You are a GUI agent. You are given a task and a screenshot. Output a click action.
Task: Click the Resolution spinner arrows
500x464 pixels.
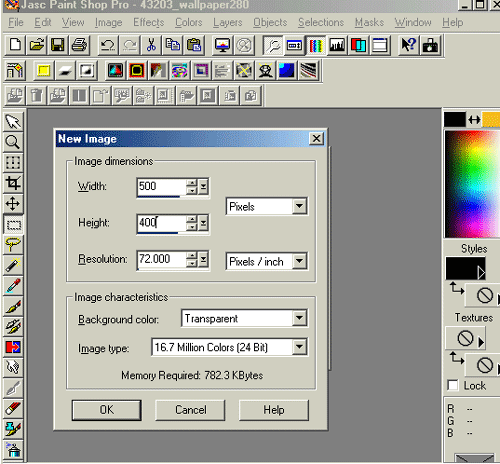[x=192, y=259]
